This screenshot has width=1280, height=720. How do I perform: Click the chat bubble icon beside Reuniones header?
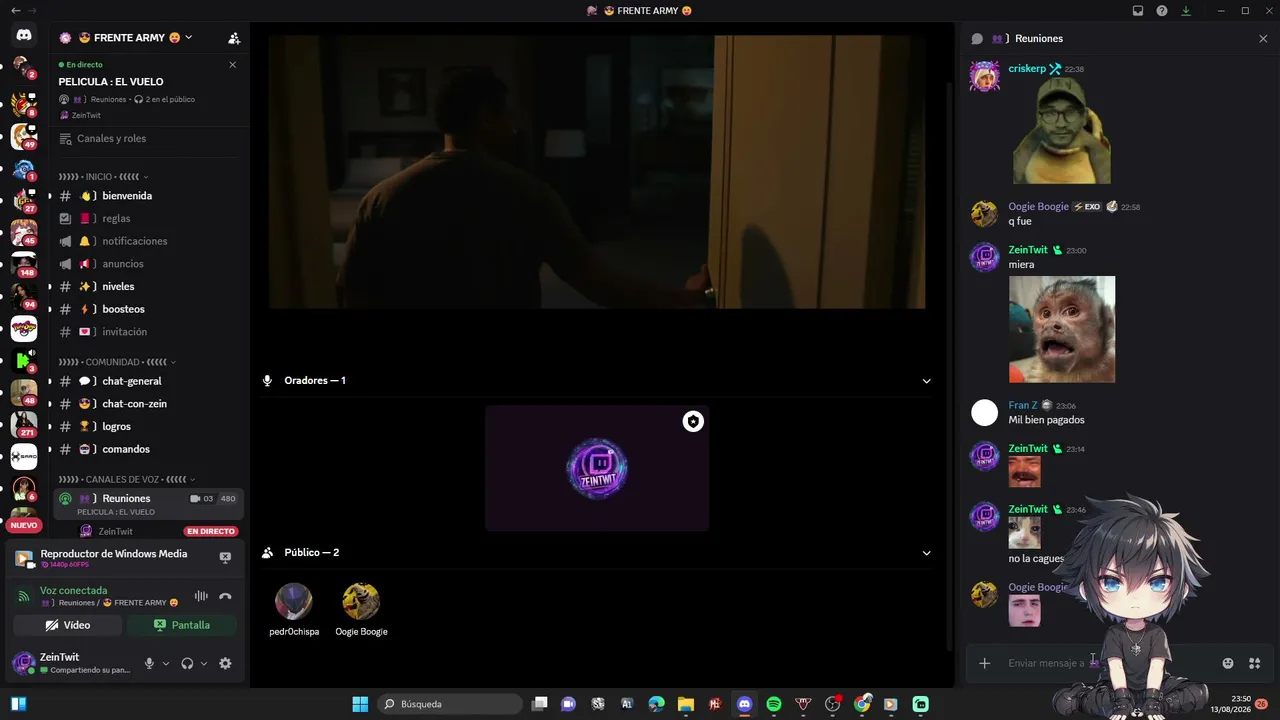pos(977,39)
